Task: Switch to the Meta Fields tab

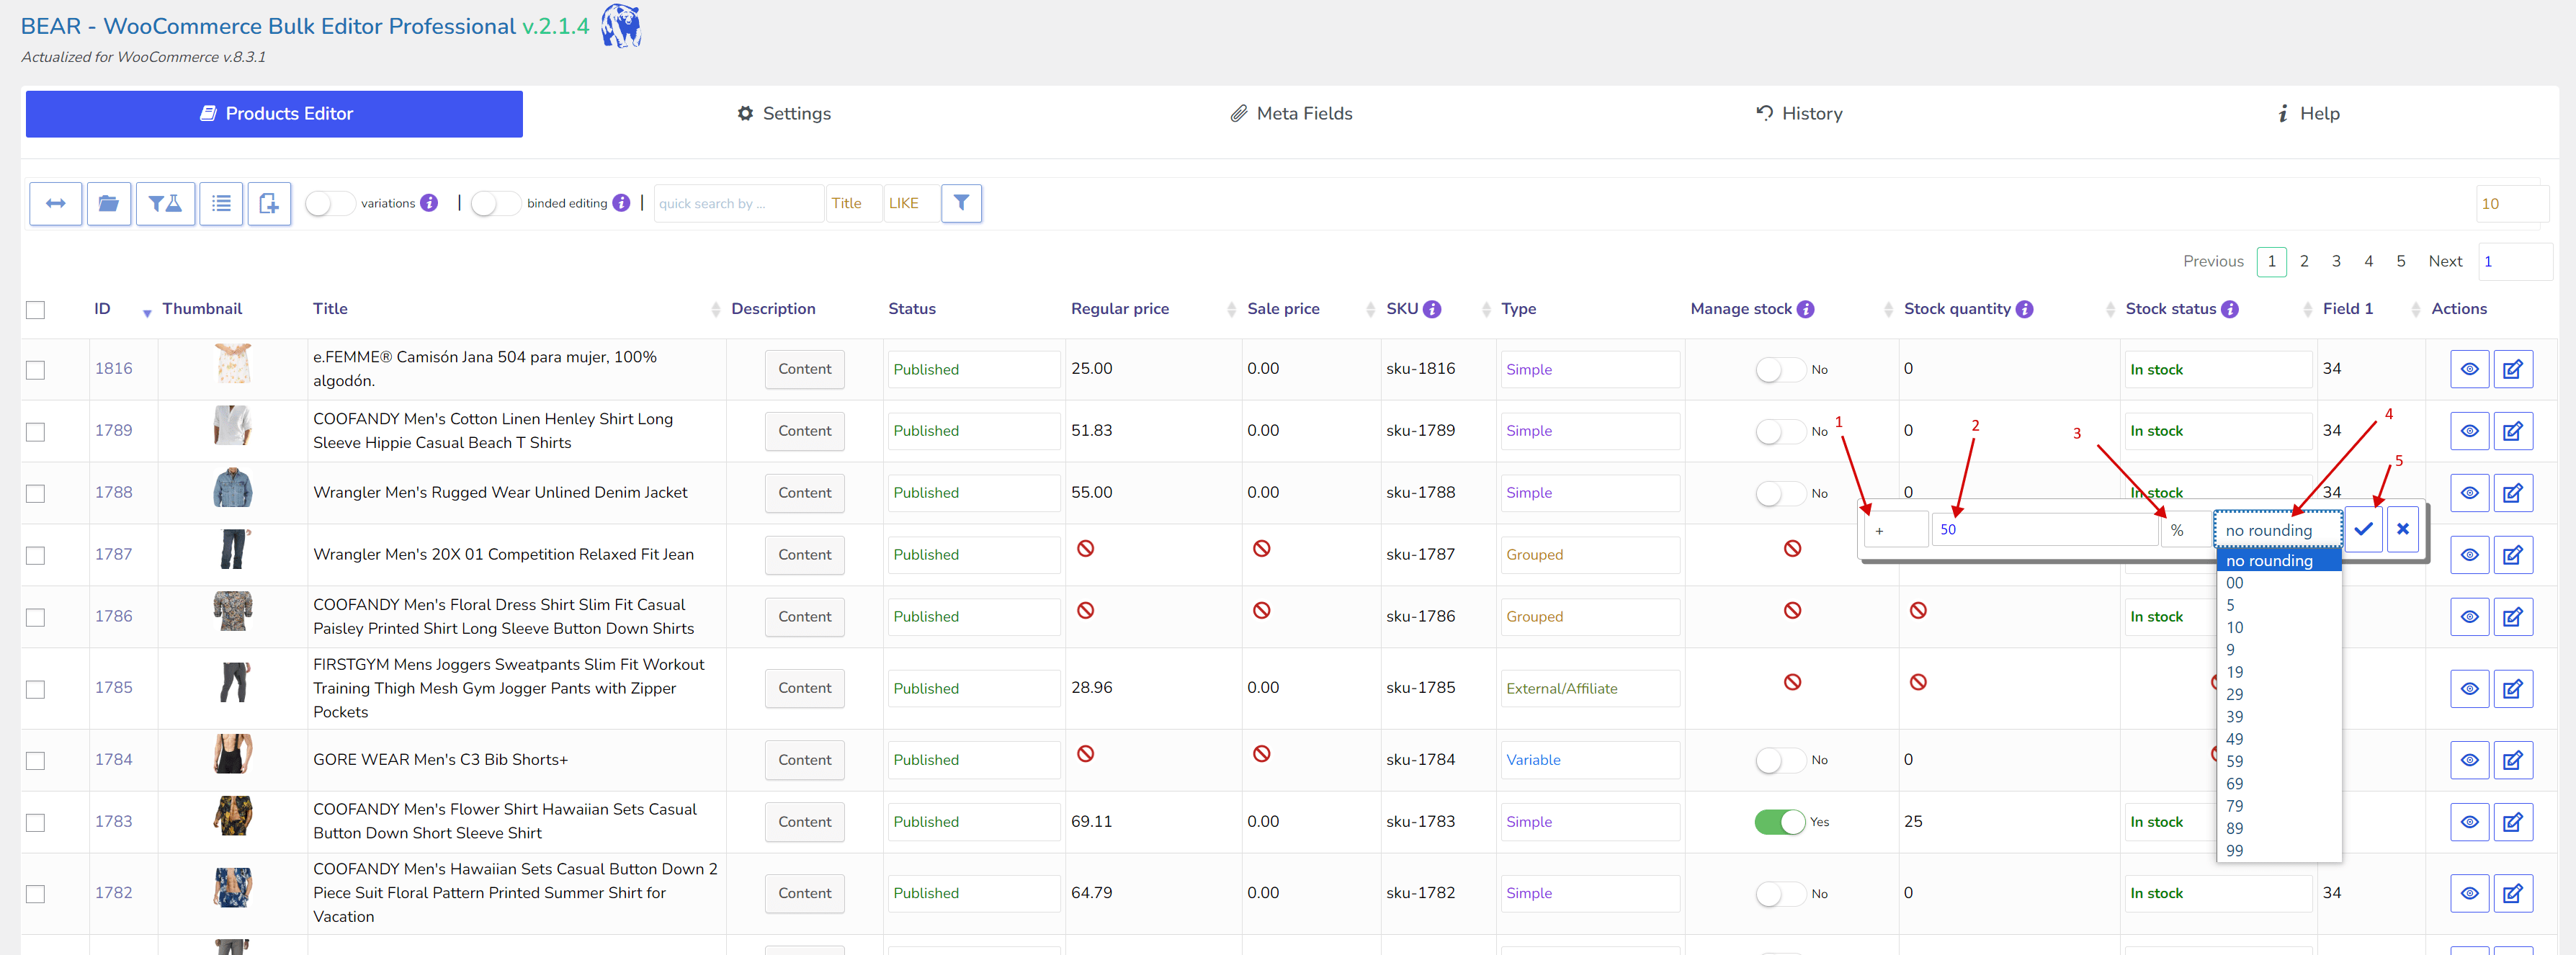Action: tap(1291, 114)
